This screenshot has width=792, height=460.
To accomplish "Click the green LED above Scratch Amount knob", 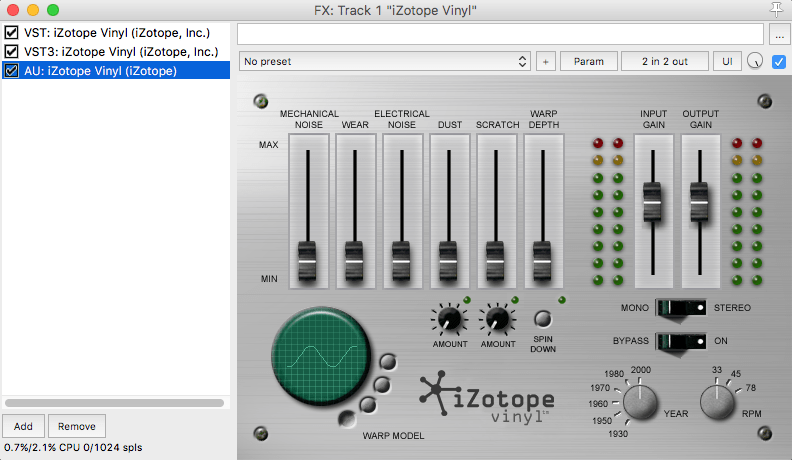I will pos(515,300).
